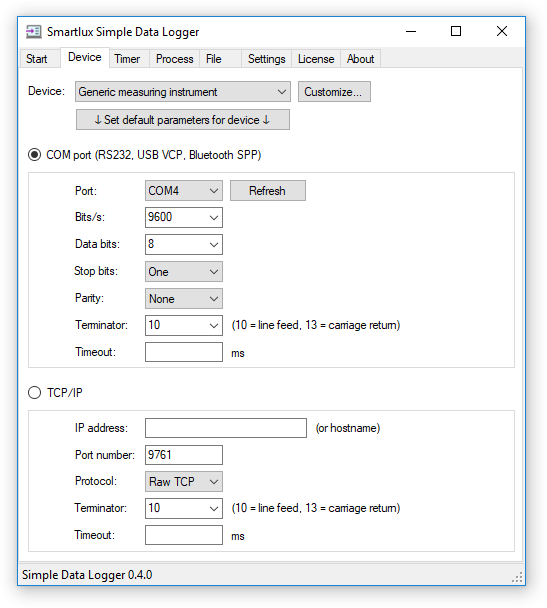This screenshot has height=608, width=547.
Task: Expand the Data bits dropdown
Action: click(x=184, y=244)
